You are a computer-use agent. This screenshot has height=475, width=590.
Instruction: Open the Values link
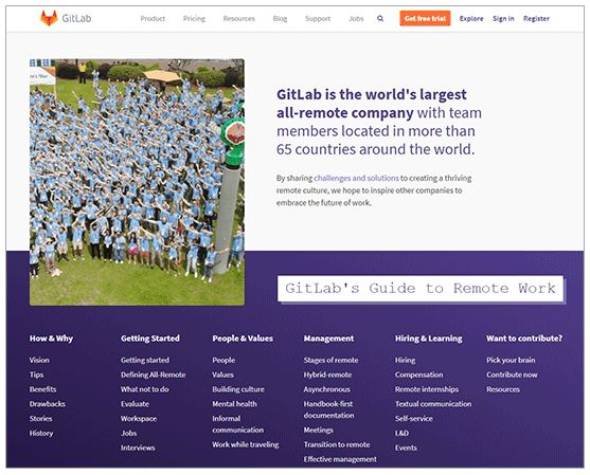point(223,375)
